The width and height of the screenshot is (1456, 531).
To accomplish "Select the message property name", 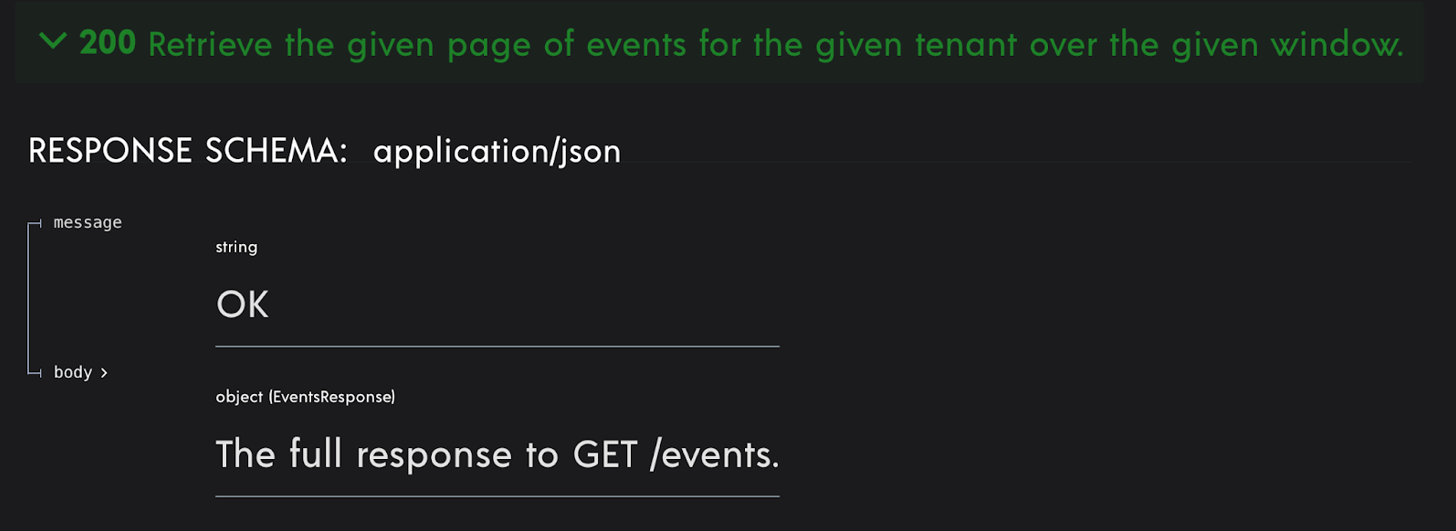I will pos(88,222).
